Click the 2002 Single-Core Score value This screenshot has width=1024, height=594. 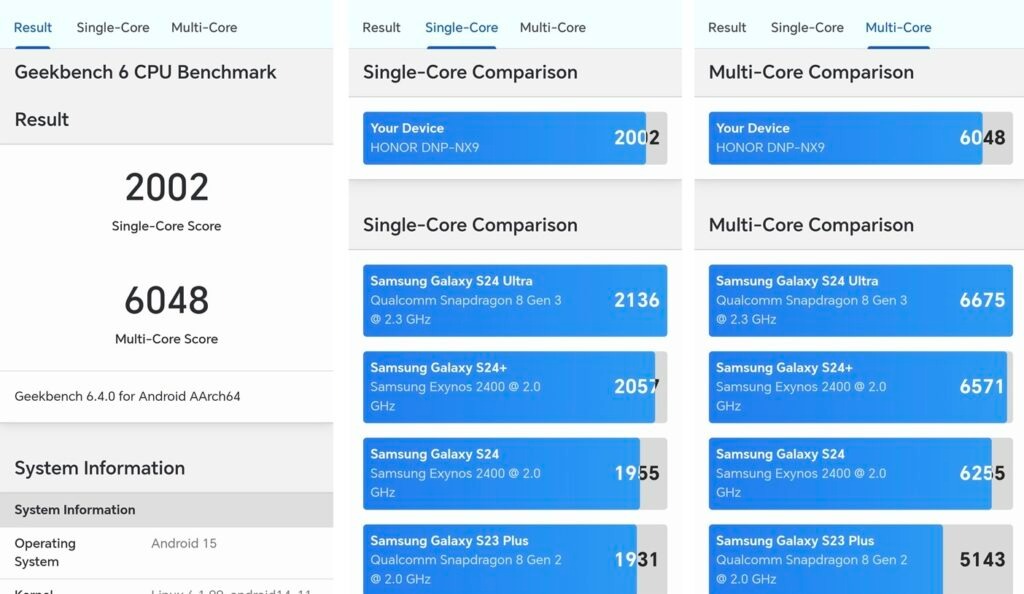pos(167,187)
